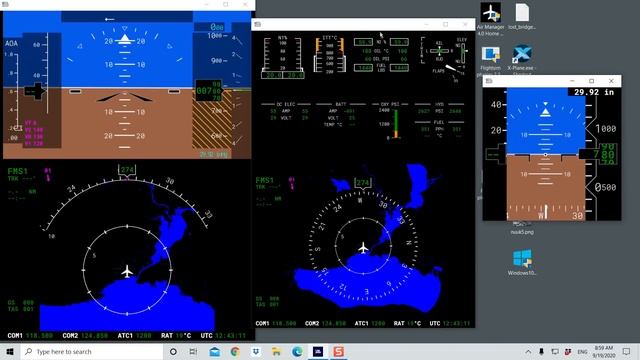Image resolution: width=640 pixels, height=360 pixels.
Task: Open the Action Center notifications icon
Action: tap(627, 351)
